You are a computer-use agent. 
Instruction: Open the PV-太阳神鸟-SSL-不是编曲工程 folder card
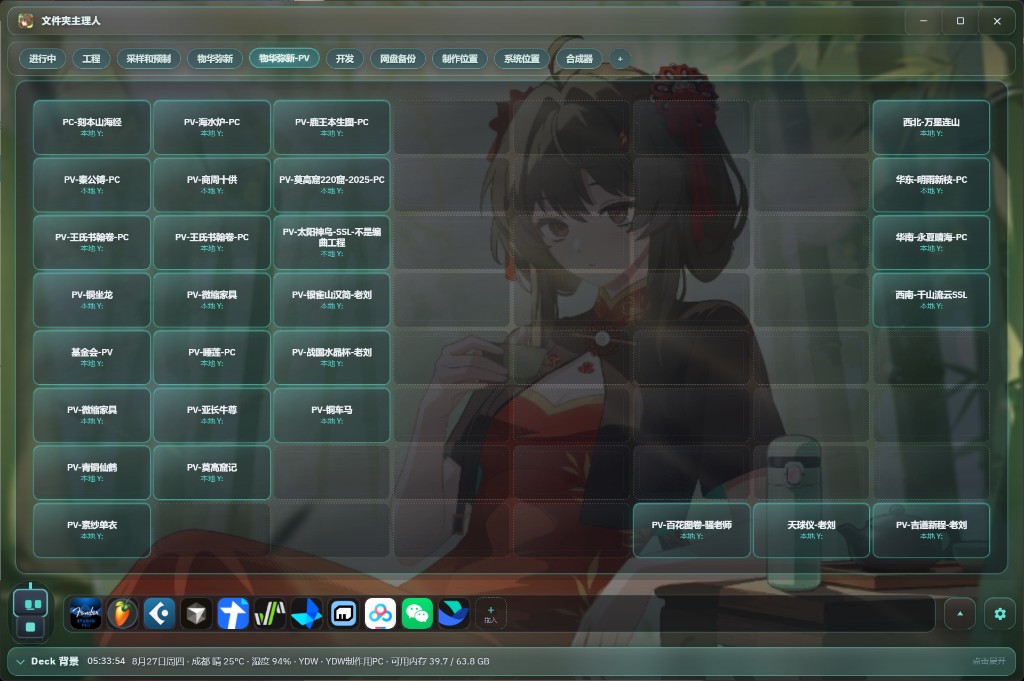click(x=332, y=242)
